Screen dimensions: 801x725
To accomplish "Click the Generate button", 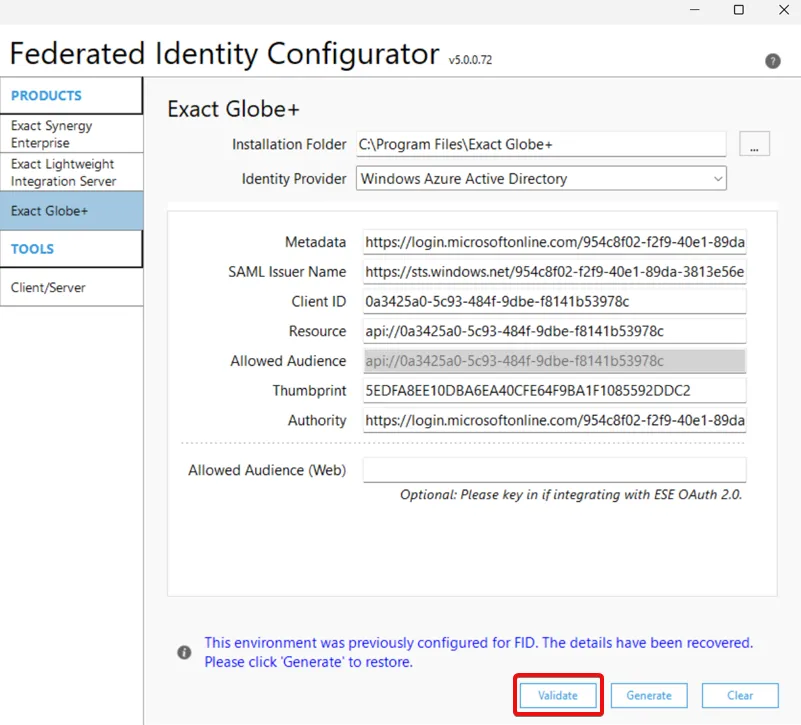I will click(x=649, y=695).
